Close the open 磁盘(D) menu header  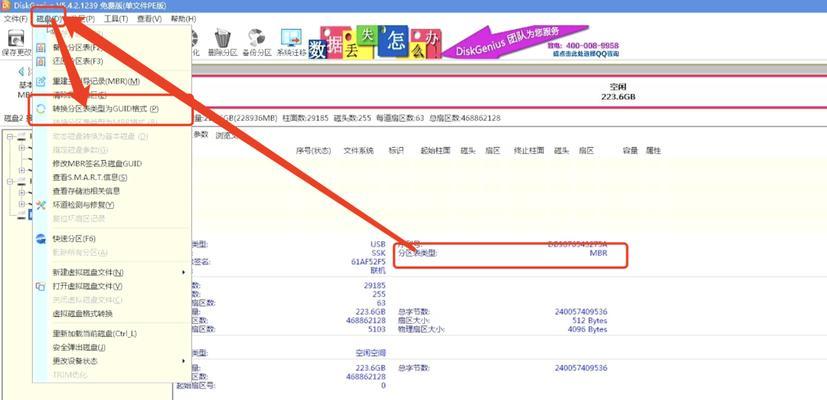[49, 19]
